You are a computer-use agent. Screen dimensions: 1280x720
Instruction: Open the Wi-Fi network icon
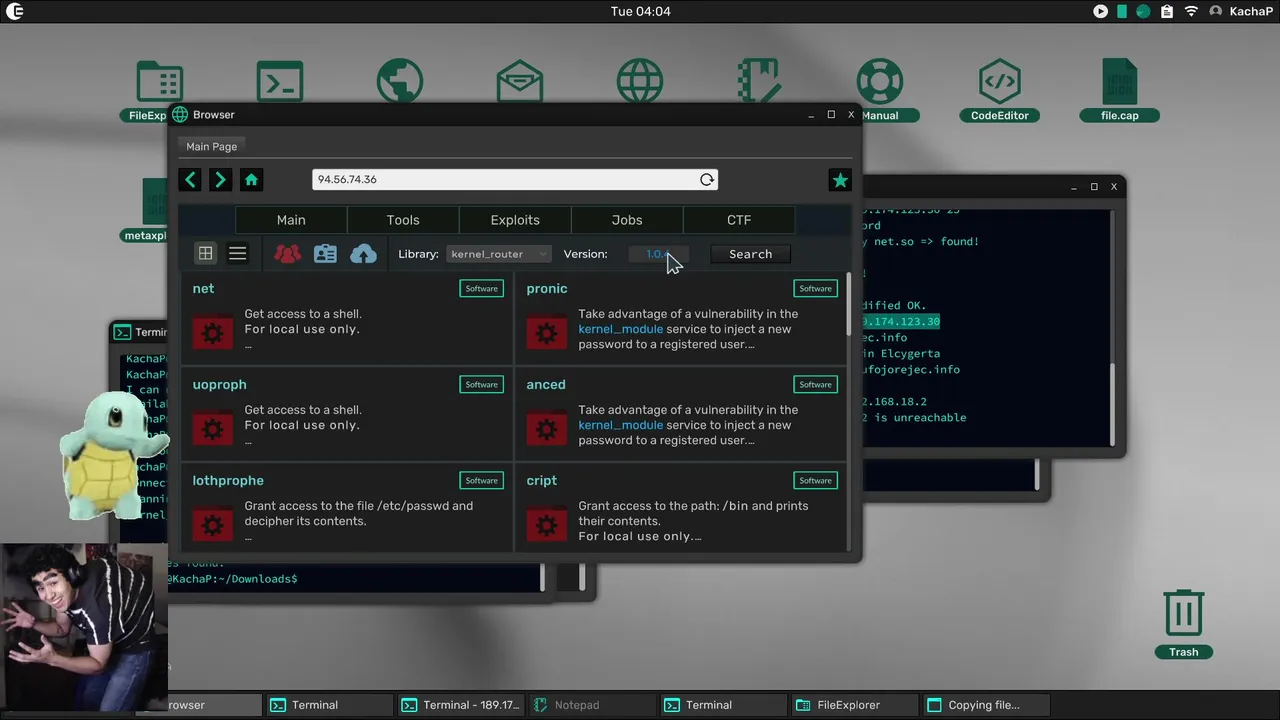(x=1191, y=11)
